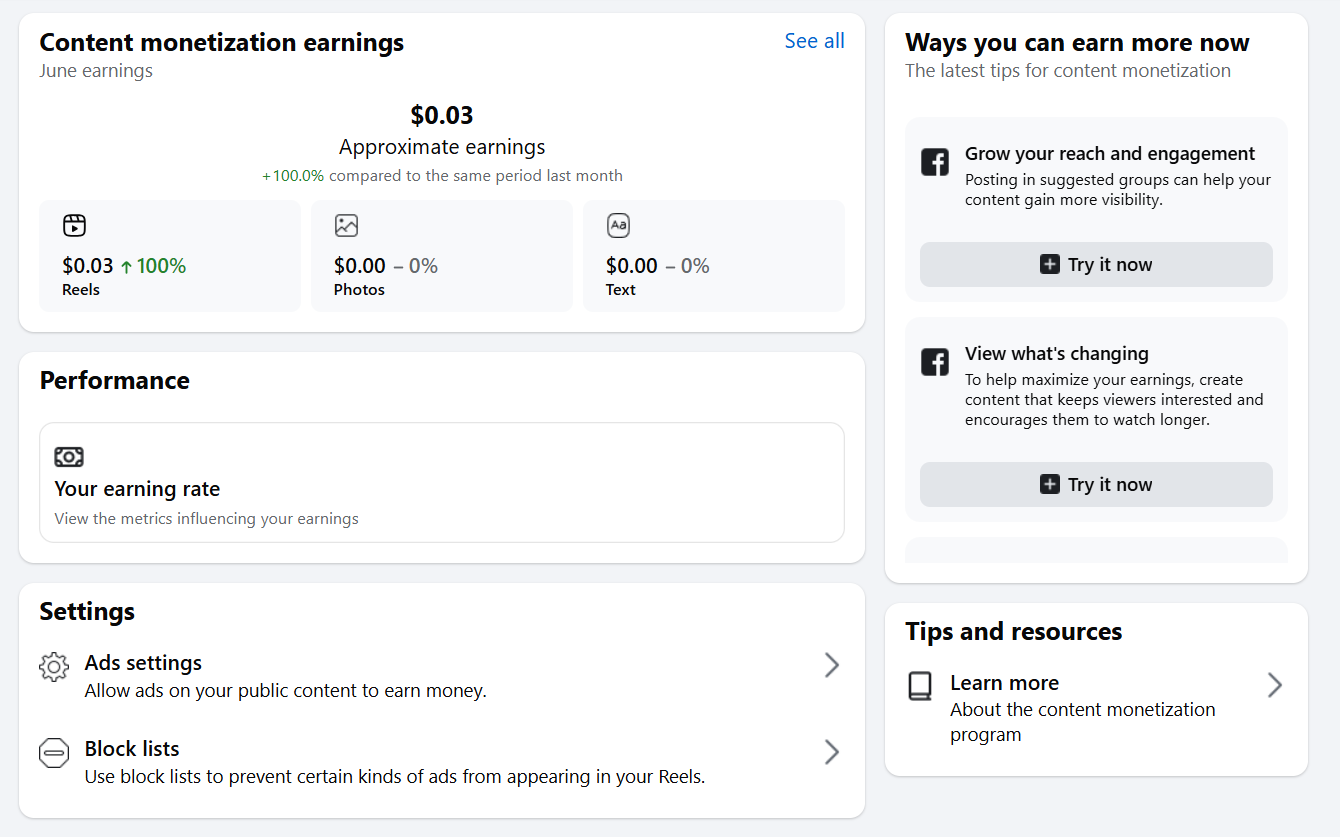This screenshot has width=1340, height=837.
Task: Click the Block lists stop icon
Action: point(54,753)
